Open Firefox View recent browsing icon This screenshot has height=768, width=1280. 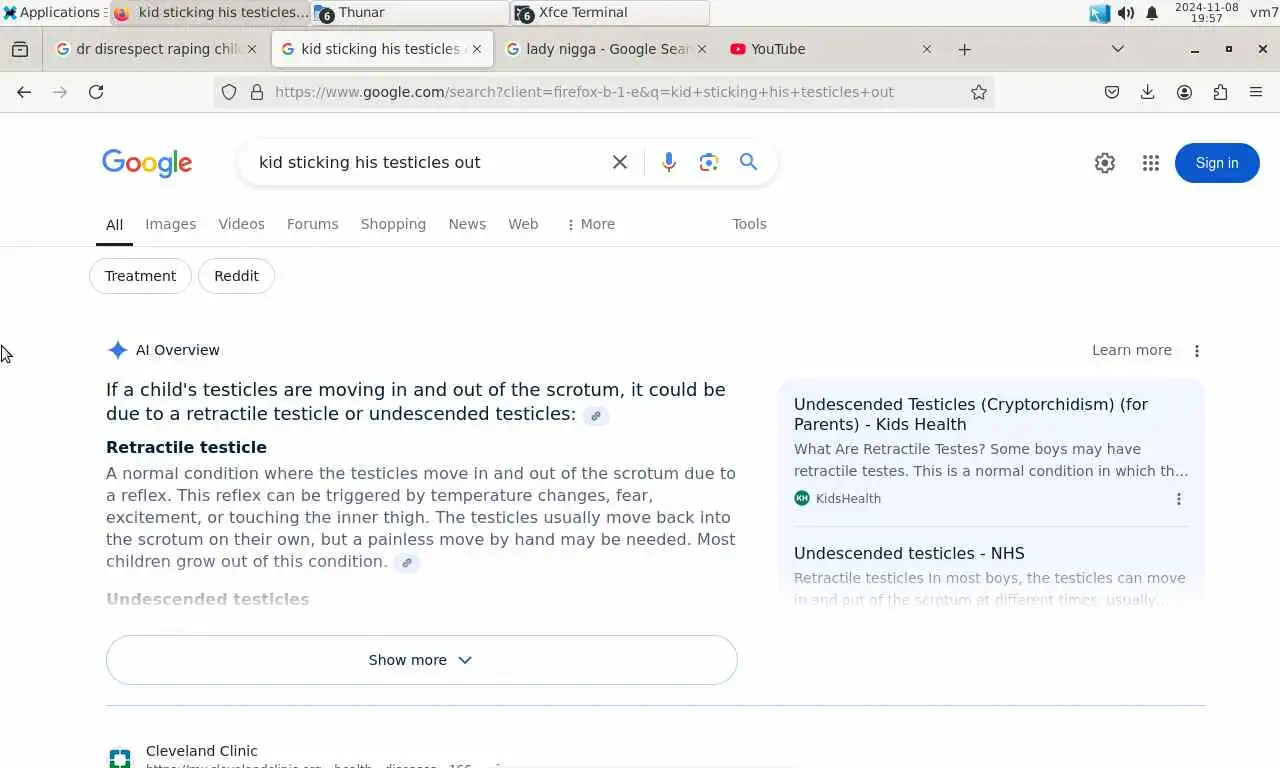coord(20,49)
